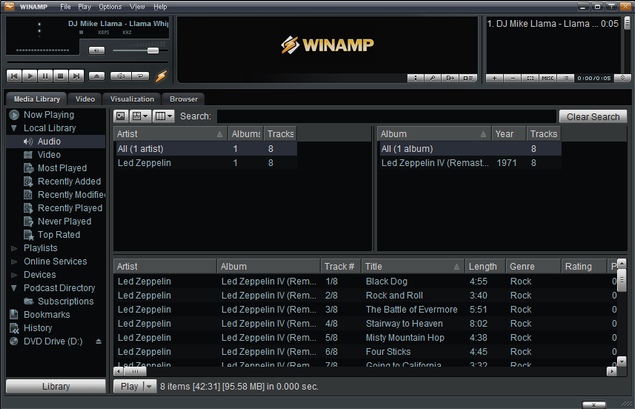Screen dimensions: 635x409
Task: Open the File menu
Action: point(65,6)
